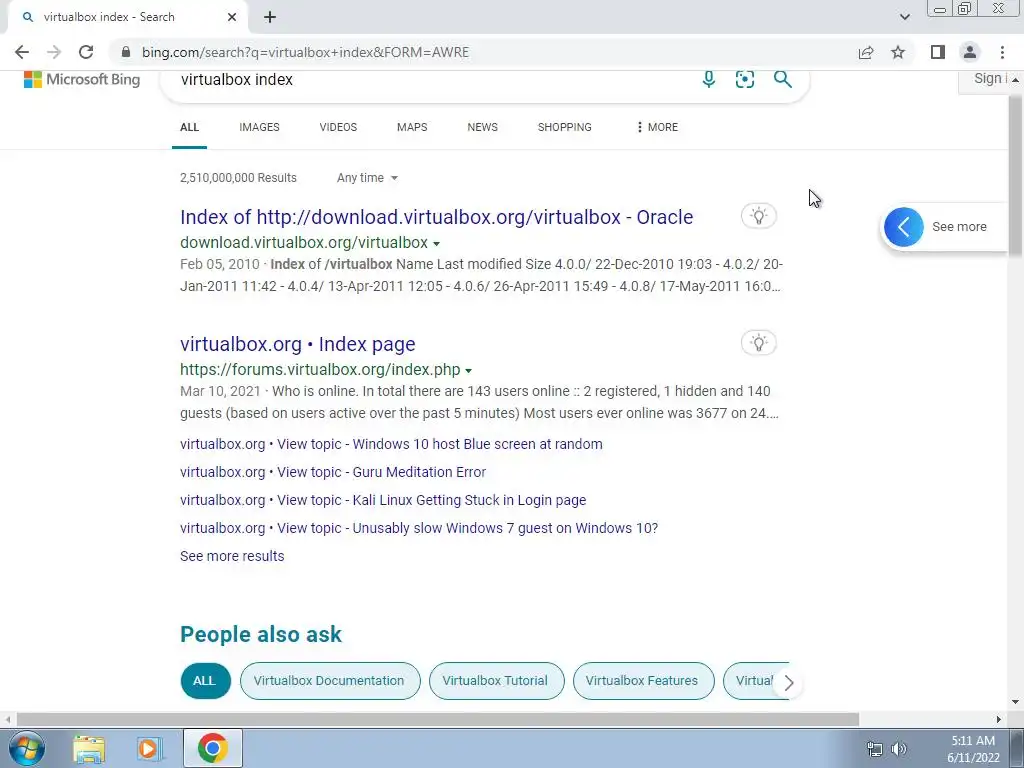Screen dimensions: 1024x768
Task: Select the ALL chip under People also ask
Action: click(x=205, y=680)
